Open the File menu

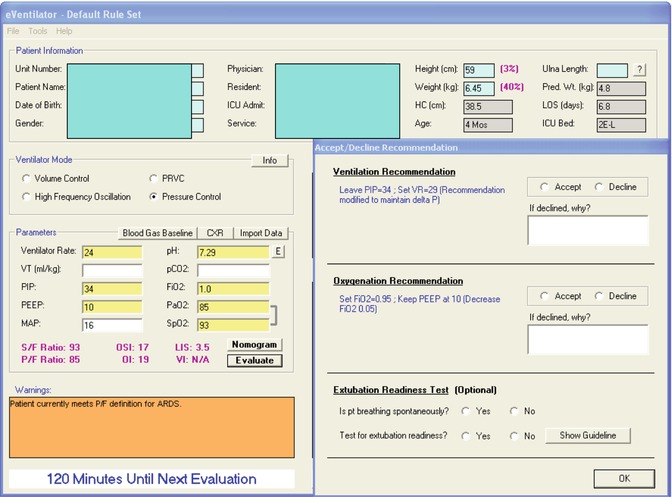coord(13,31)
